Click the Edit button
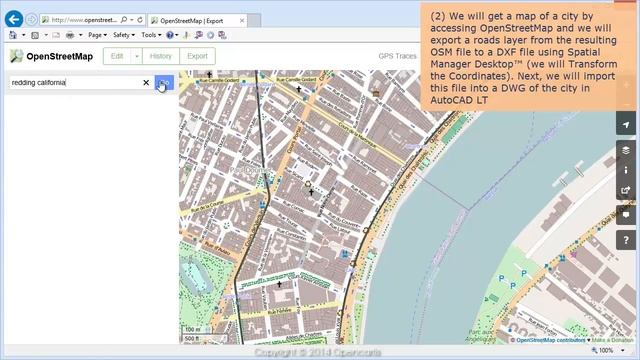This screenshot has height=360, width=640. [x=117, y=56]
